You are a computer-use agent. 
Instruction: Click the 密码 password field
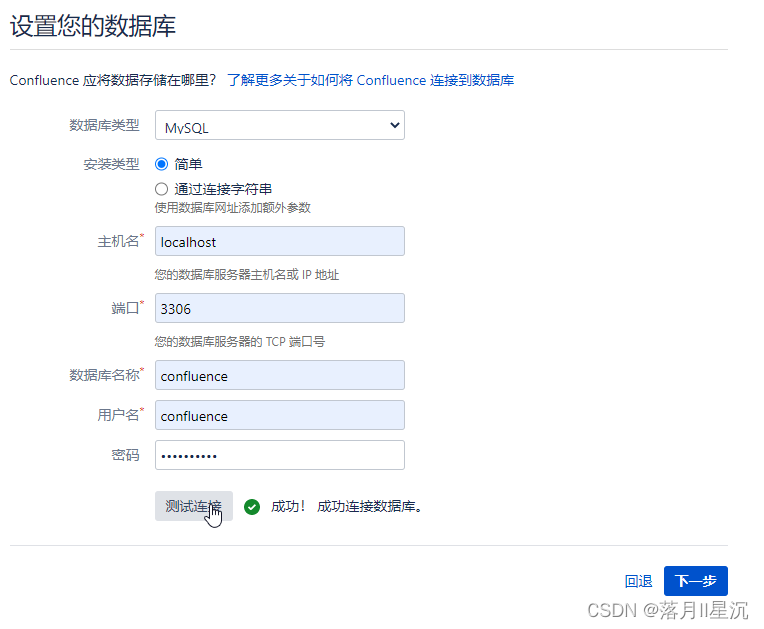tap(280, 455)
